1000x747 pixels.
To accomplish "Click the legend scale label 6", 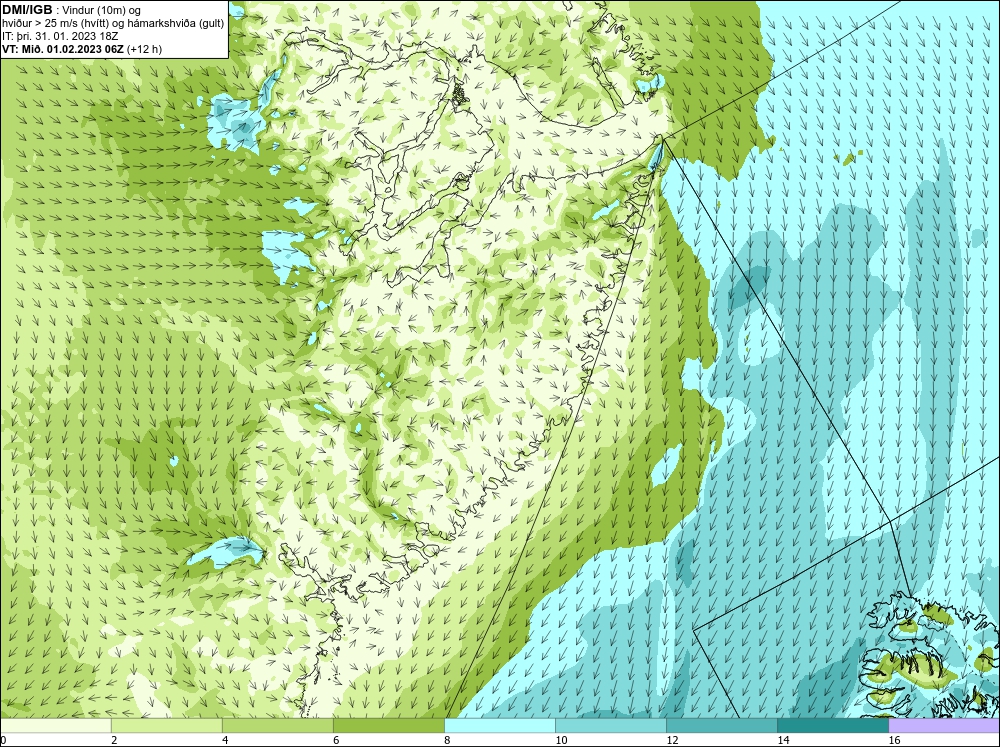I will pyautogui.click(x=336, y=740).
